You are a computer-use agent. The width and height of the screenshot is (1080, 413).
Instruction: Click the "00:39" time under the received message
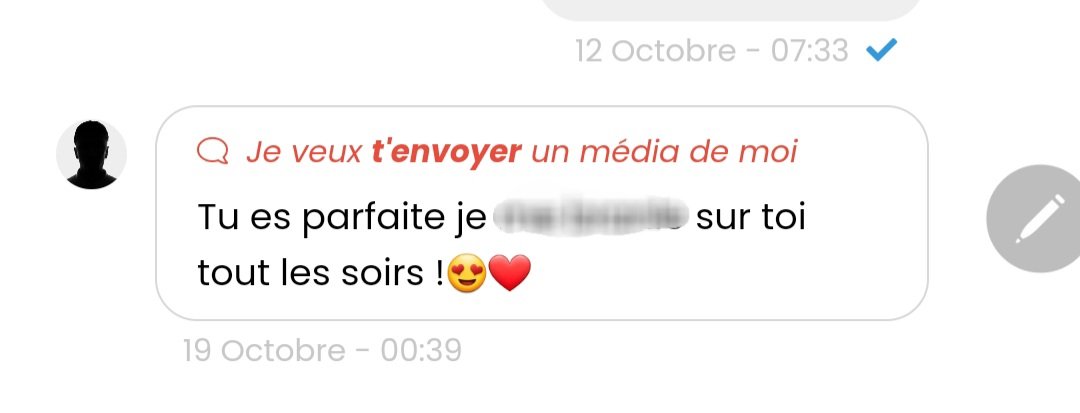tap(421, 350)
